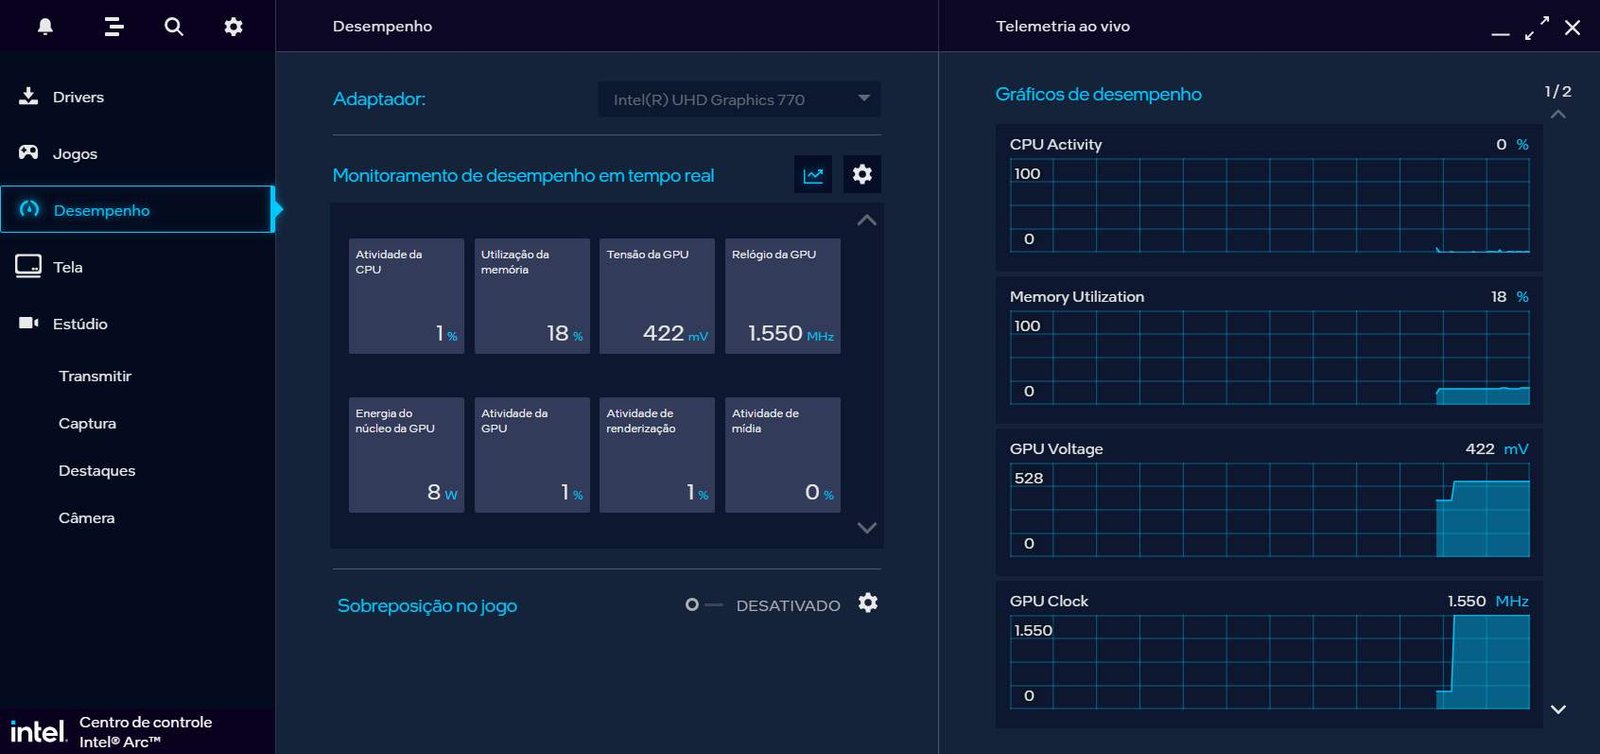Viewport: 1600px width, 754px height.
Task: Select Captura under Estúdio
Action: point(87,423)
